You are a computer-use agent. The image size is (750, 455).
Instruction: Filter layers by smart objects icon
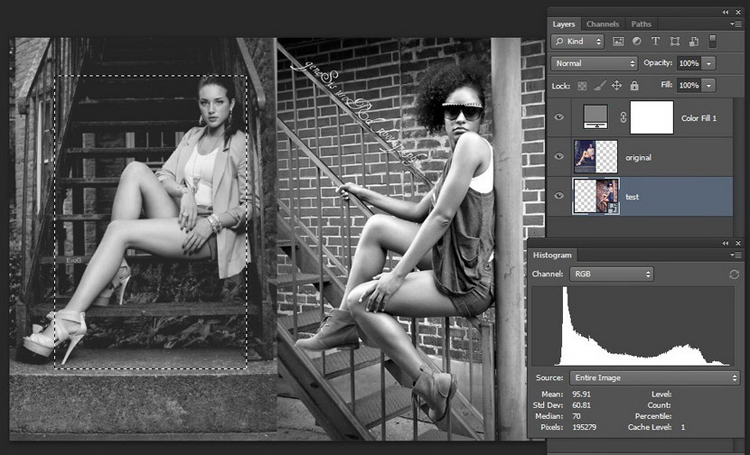[694, 42]
